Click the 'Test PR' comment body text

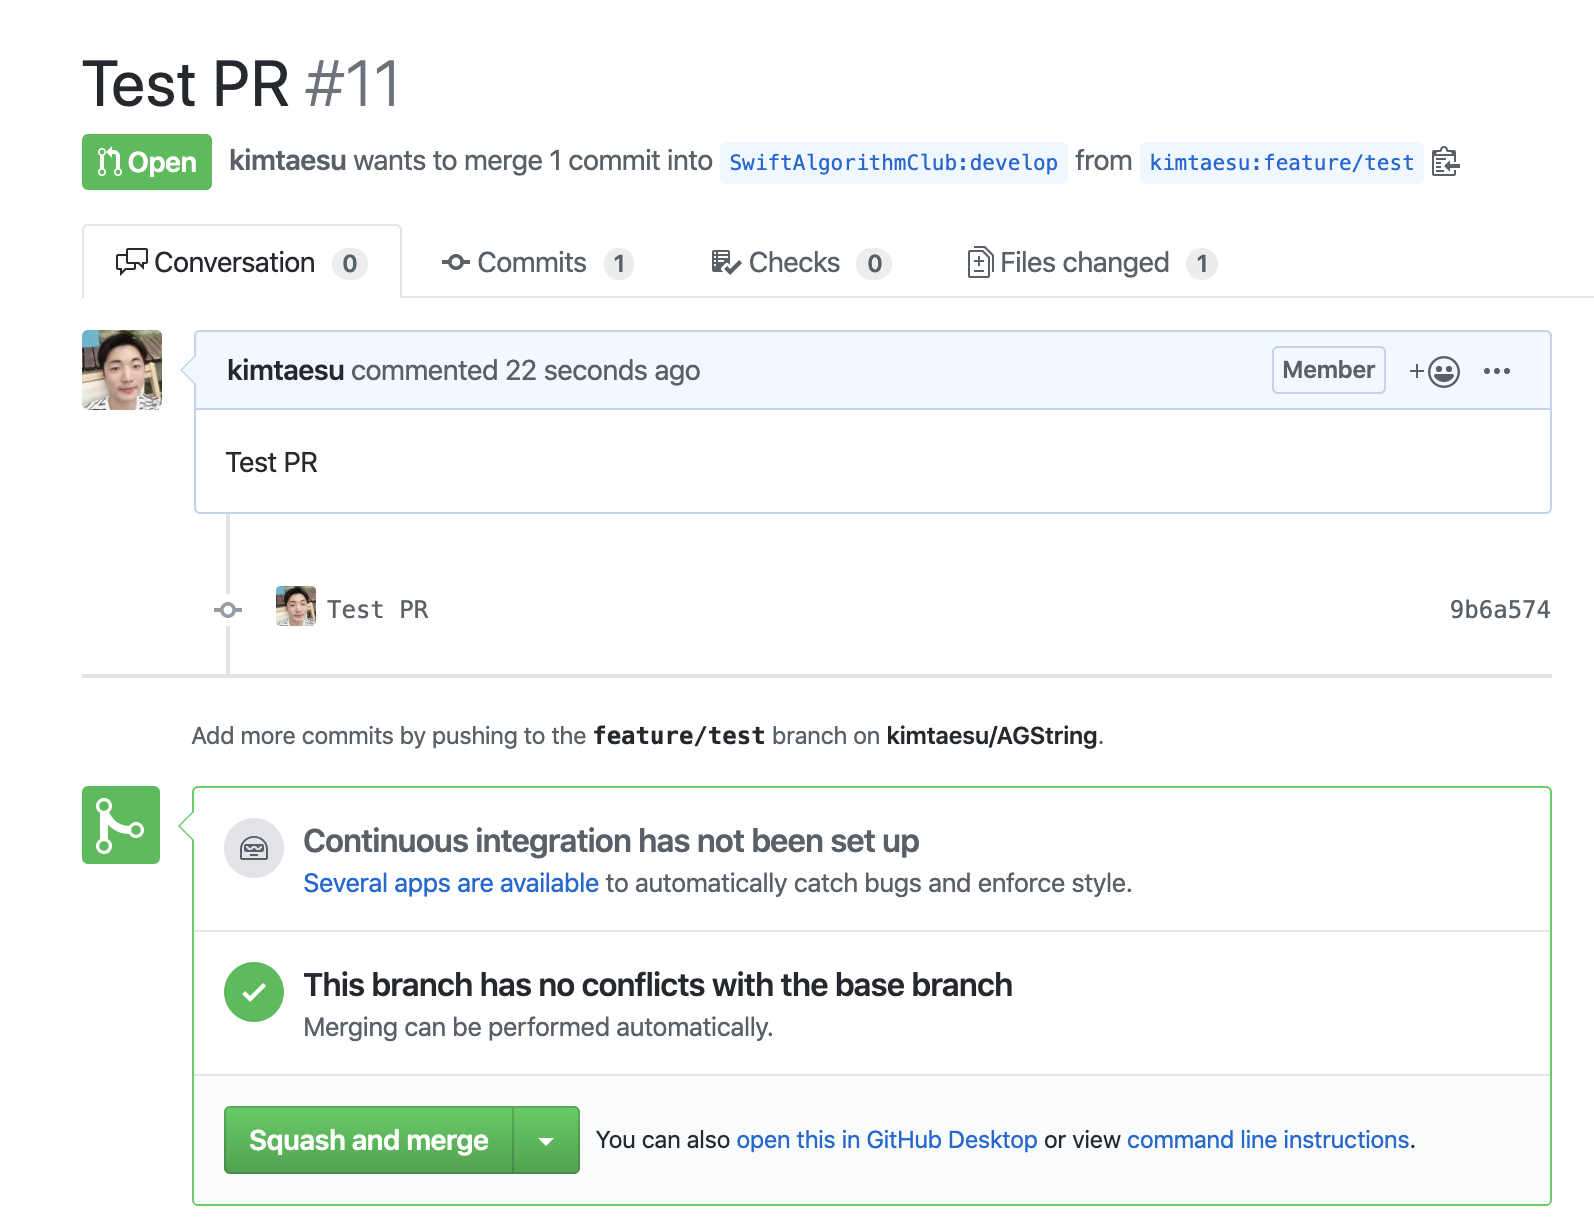(272, 462)
